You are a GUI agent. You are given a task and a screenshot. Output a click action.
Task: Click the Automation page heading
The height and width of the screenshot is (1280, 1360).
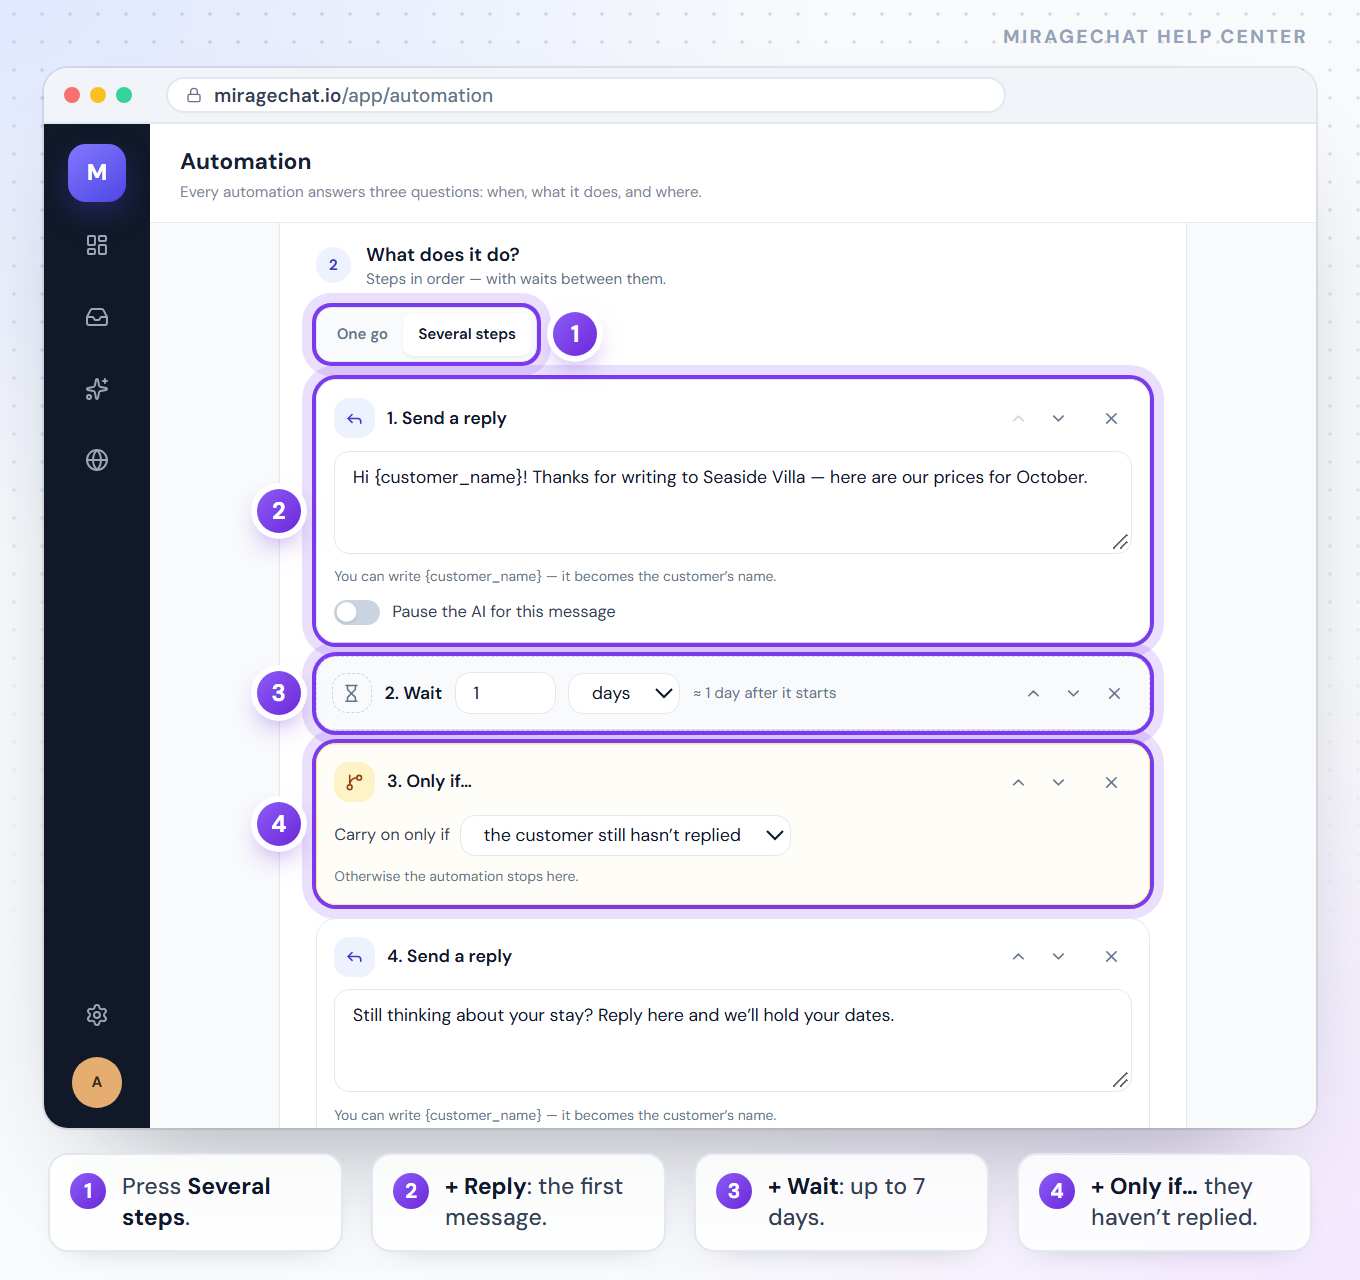click(x=246, y=161)
